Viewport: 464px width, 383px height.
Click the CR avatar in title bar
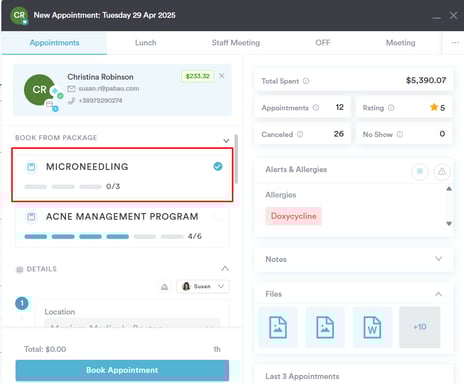pos(19,15)
